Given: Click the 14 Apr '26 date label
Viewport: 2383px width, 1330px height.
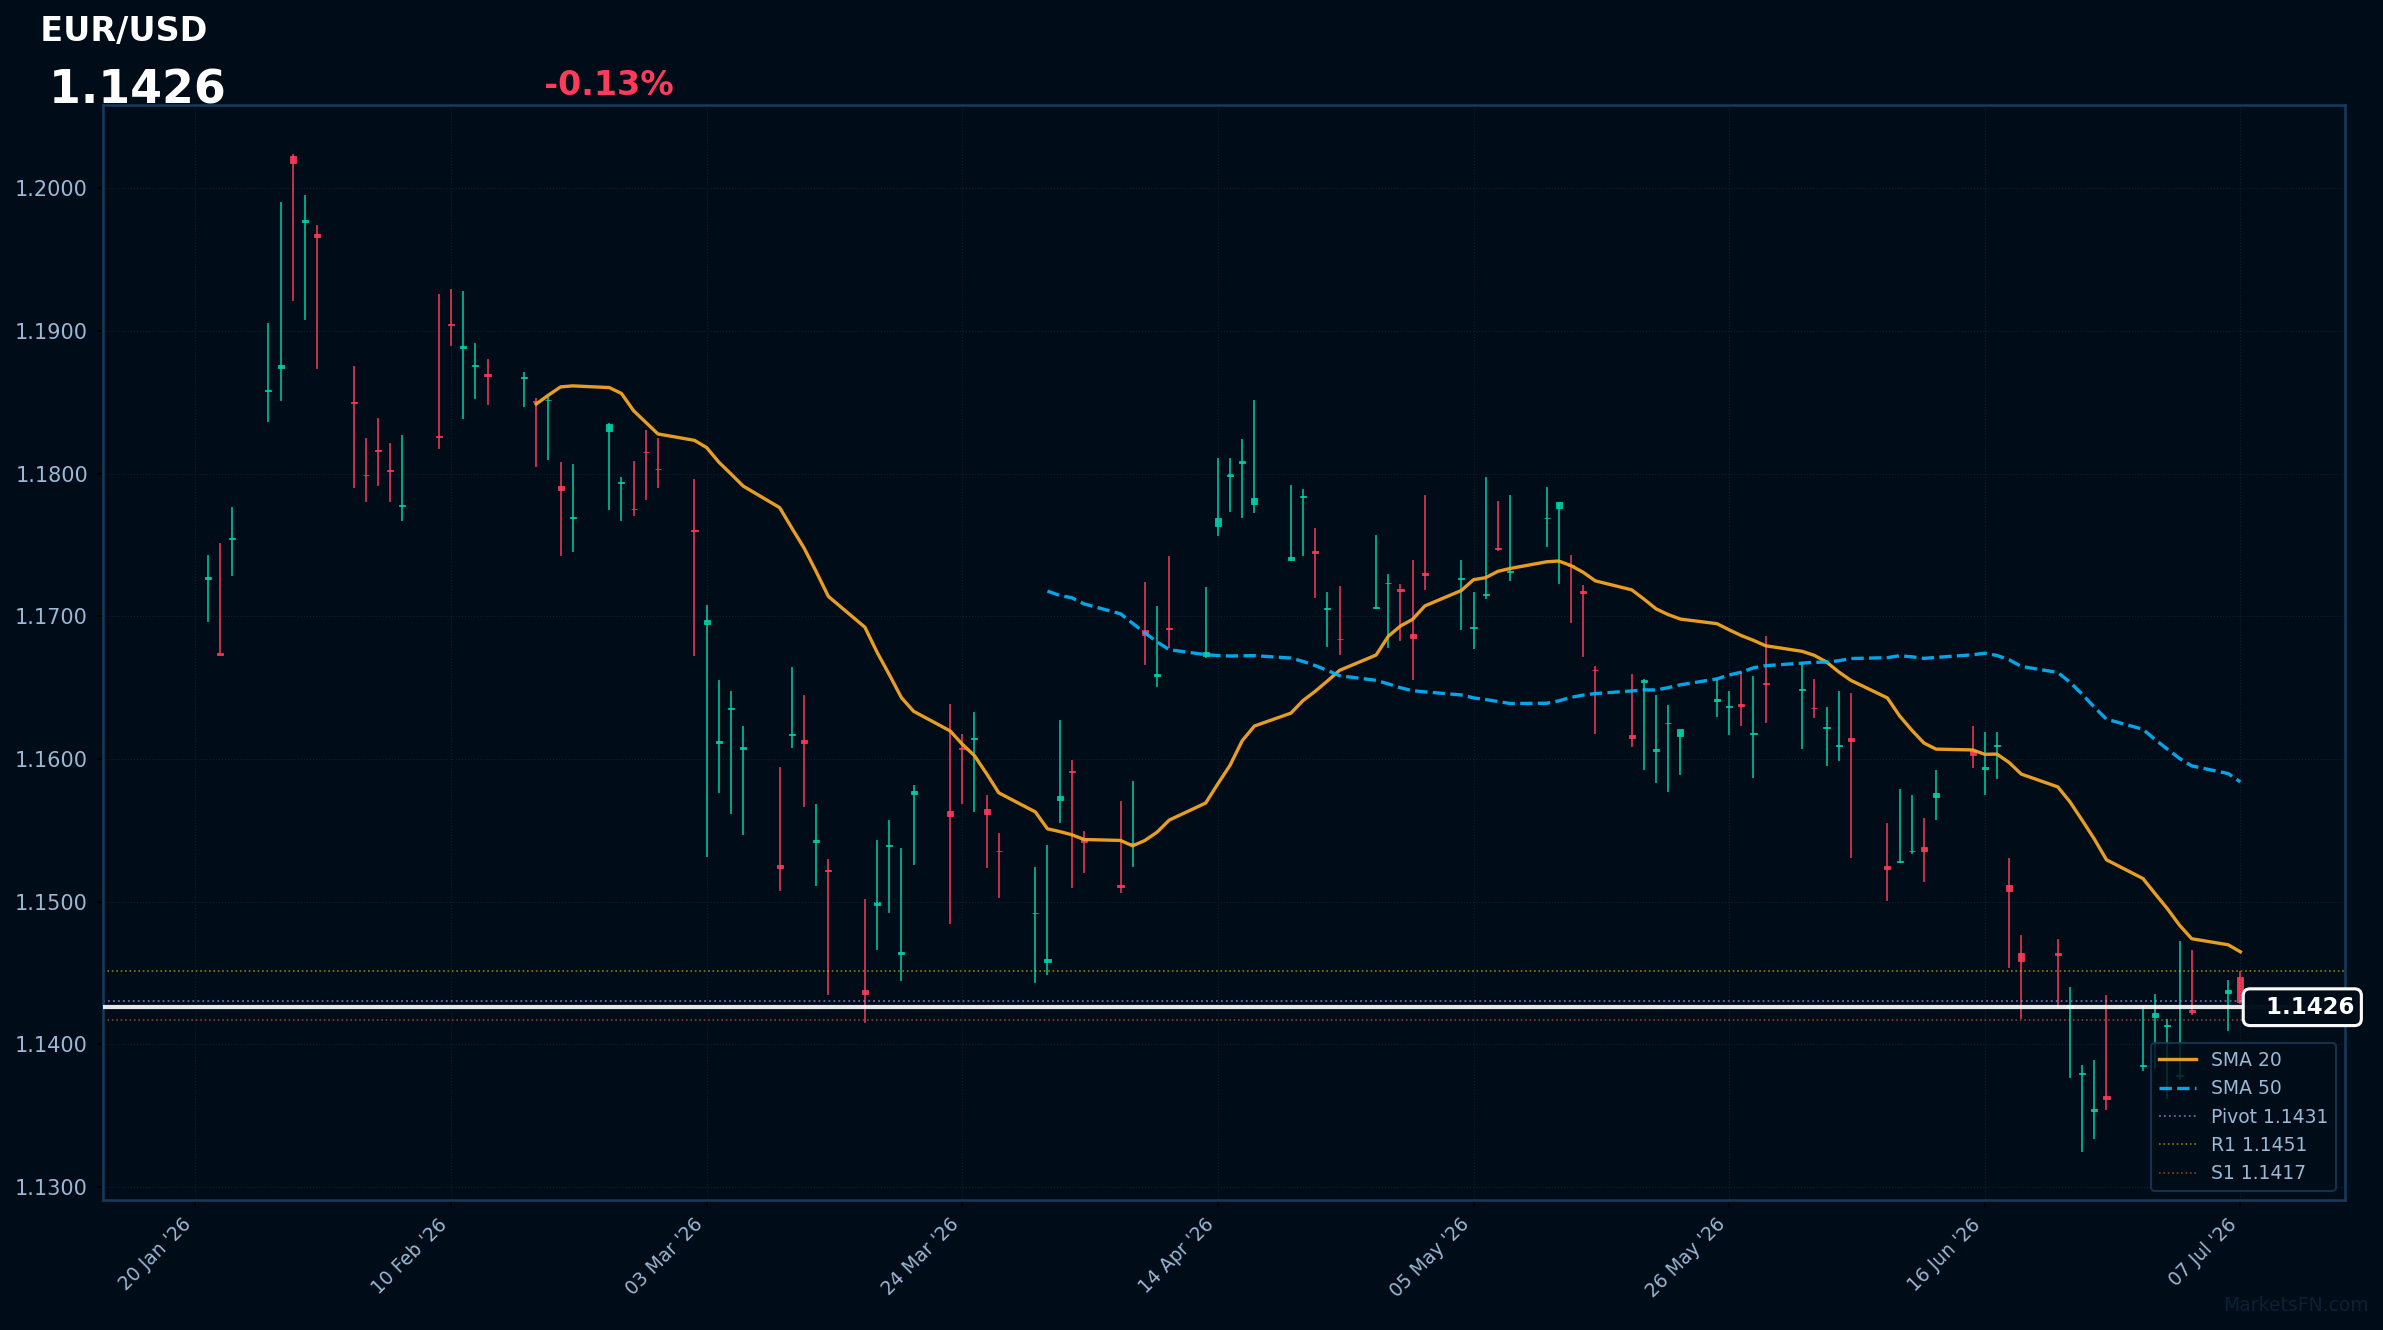Looking at the screenshot, I should 1176,1256.
